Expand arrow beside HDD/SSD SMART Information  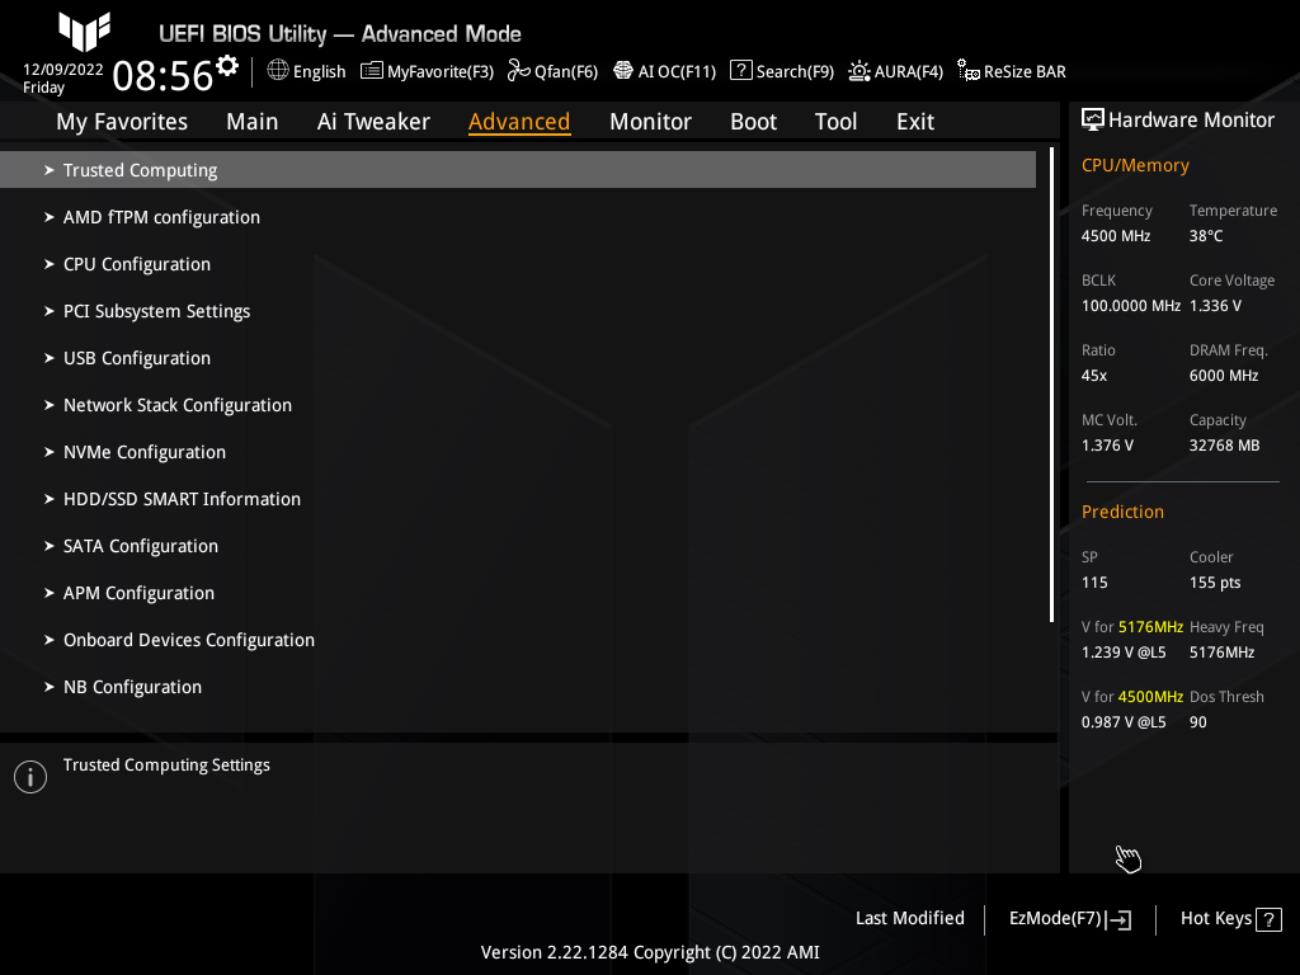49,499
